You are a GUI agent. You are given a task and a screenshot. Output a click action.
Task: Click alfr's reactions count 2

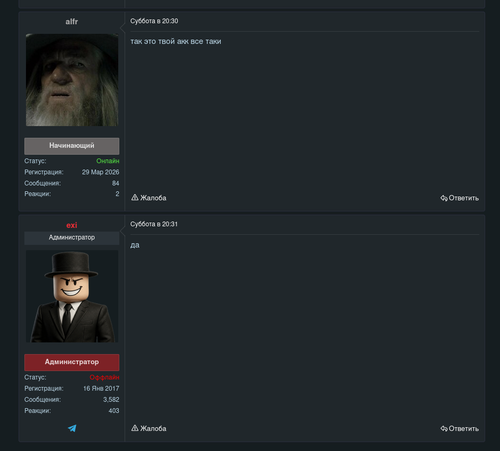[x=117, y=194]
